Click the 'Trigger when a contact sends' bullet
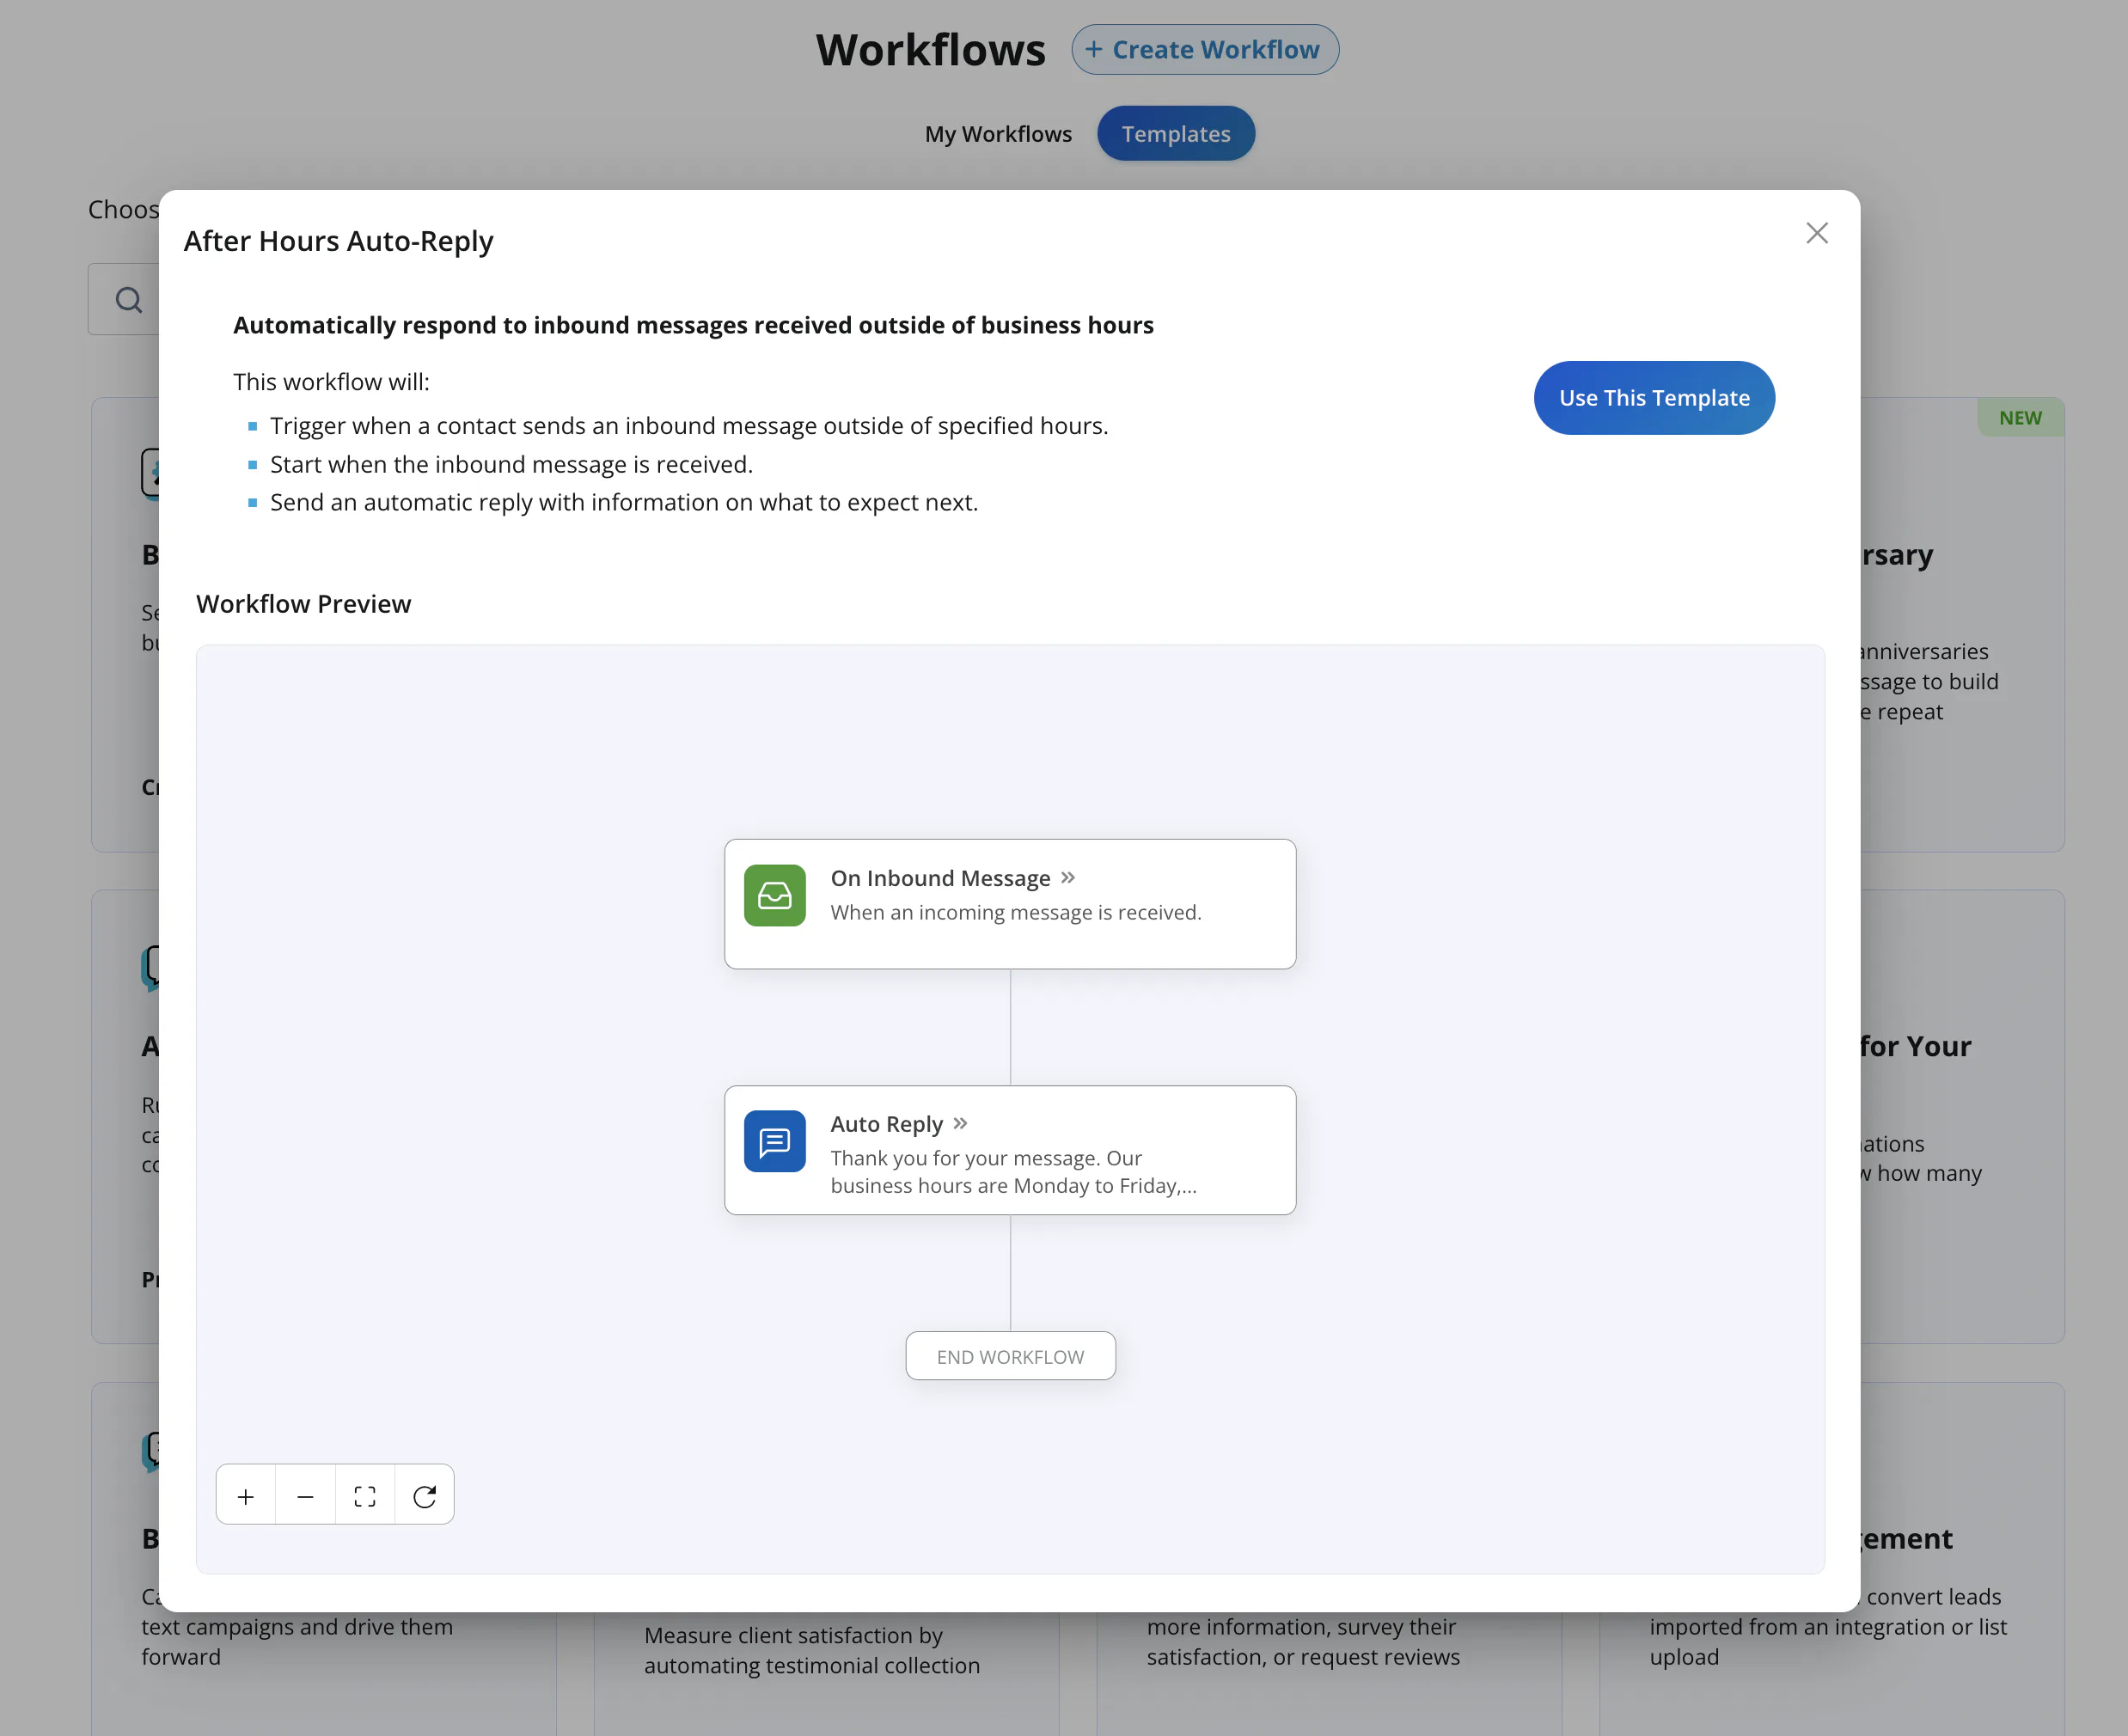The image size is (2128, 1736). (689, 426)
